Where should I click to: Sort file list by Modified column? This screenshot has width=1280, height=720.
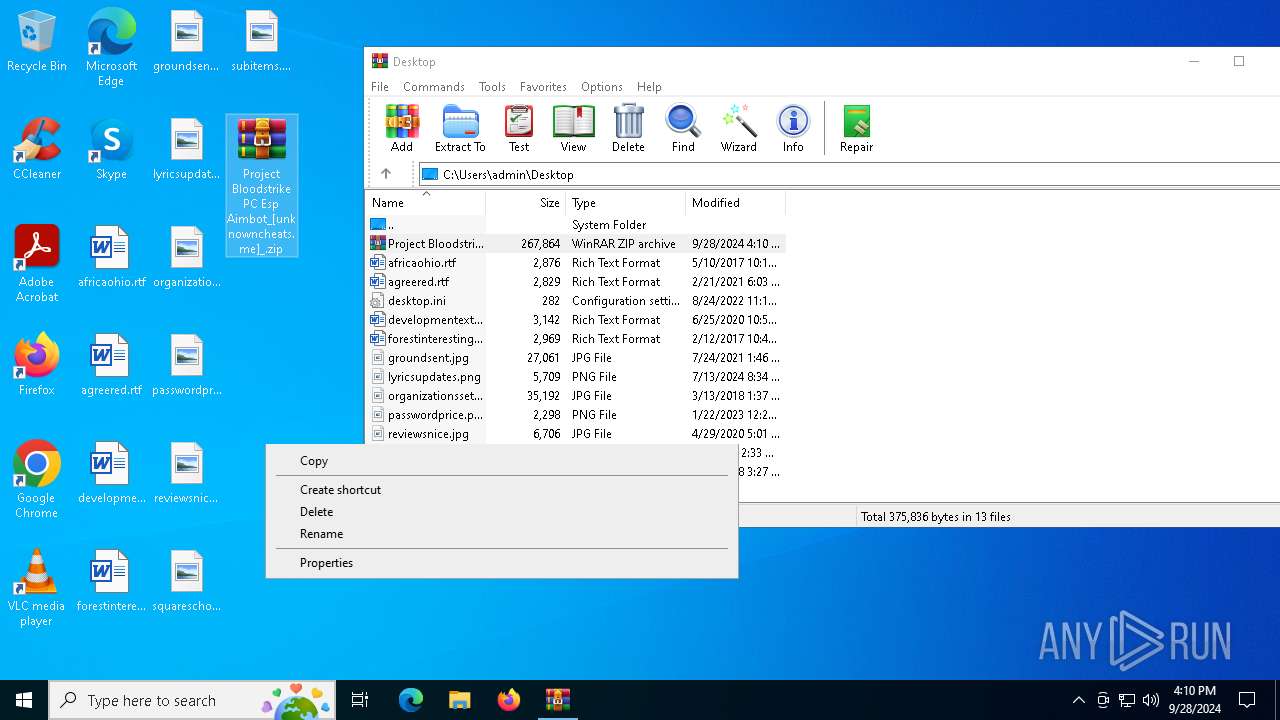point(736,202)
